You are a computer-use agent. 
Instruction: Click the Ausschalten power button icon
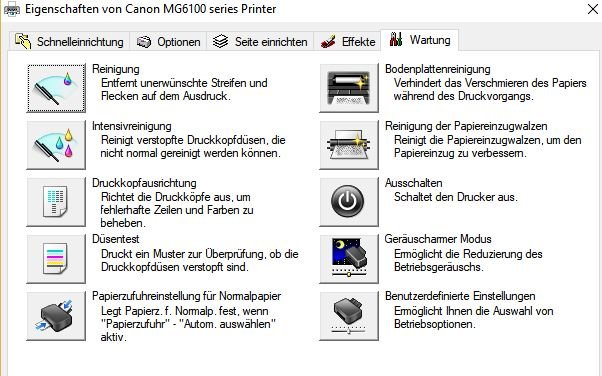[349, 202]
